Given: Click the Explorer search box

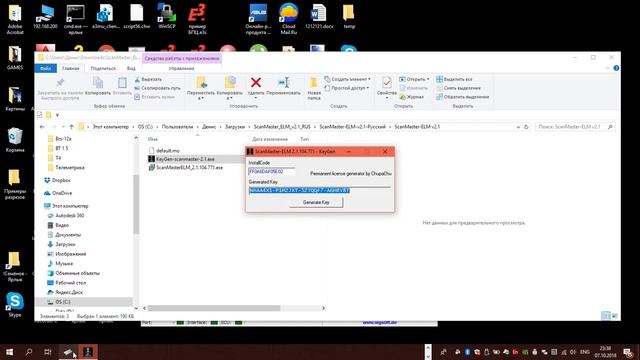Looking at the screenshot, I should [x=575, y=127].
